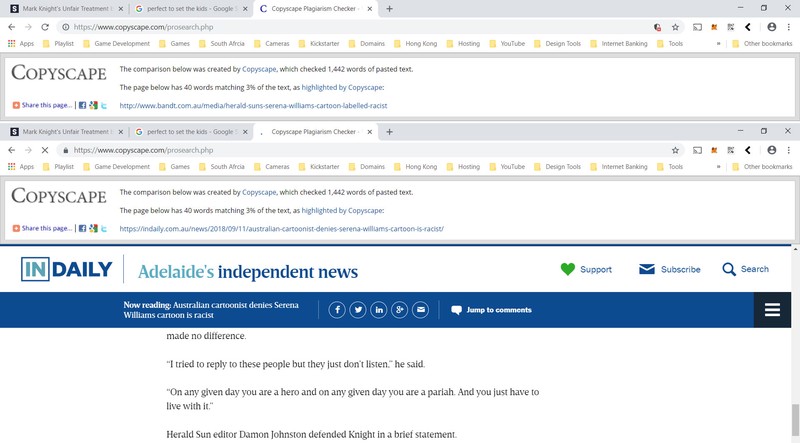The width and height of the screenshot is (800, 443).
Task: Click the red blocked-content icon in the bandt.com.au address bar
Action: [x=658, y=27]
